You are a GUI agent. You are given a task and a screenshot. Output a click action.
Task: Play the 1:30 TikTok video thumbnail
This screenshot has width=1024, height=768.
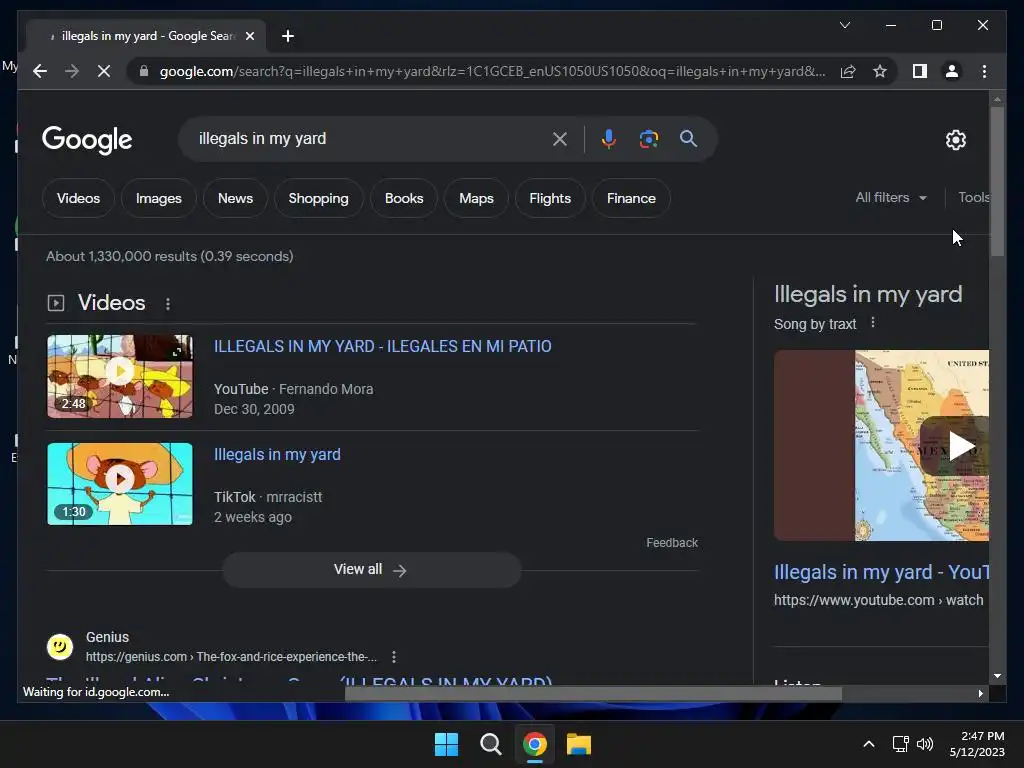point(120,484)
